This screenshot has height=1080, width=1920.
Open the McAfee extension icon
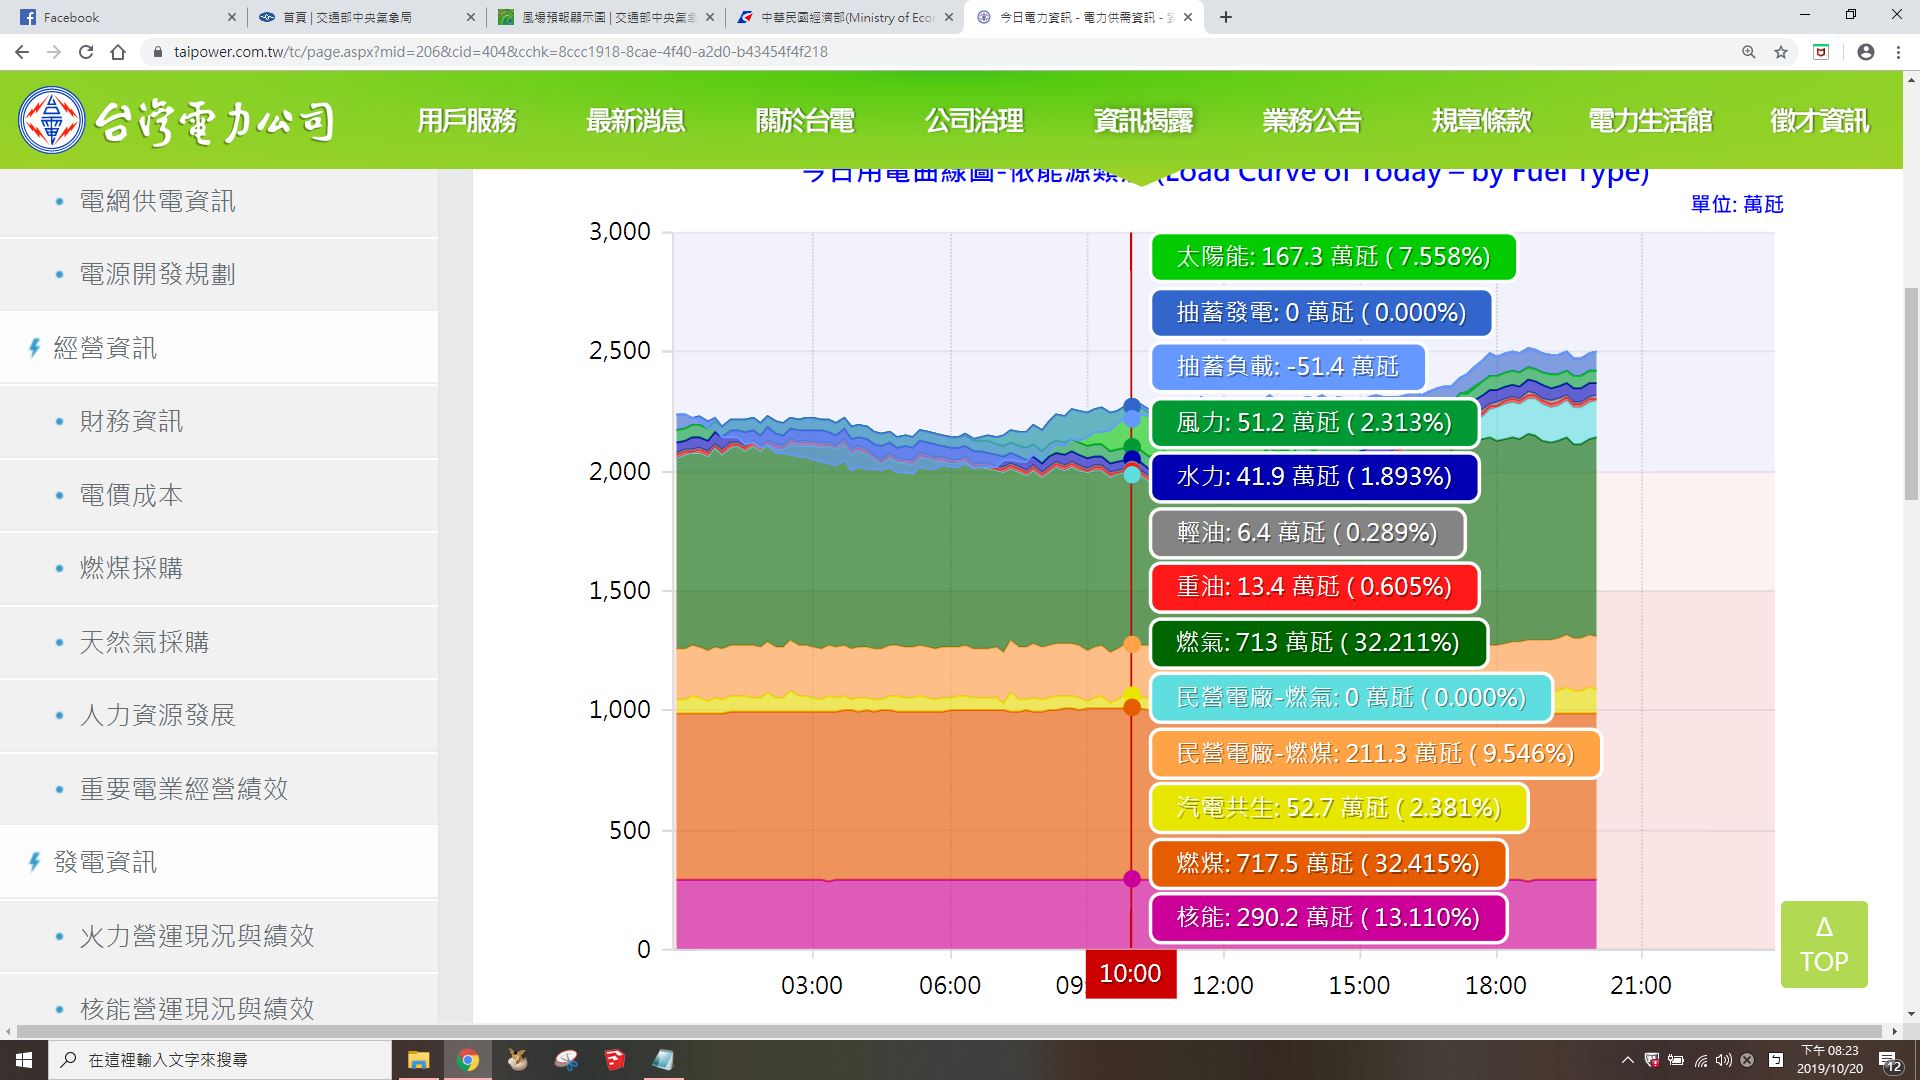1821,52
